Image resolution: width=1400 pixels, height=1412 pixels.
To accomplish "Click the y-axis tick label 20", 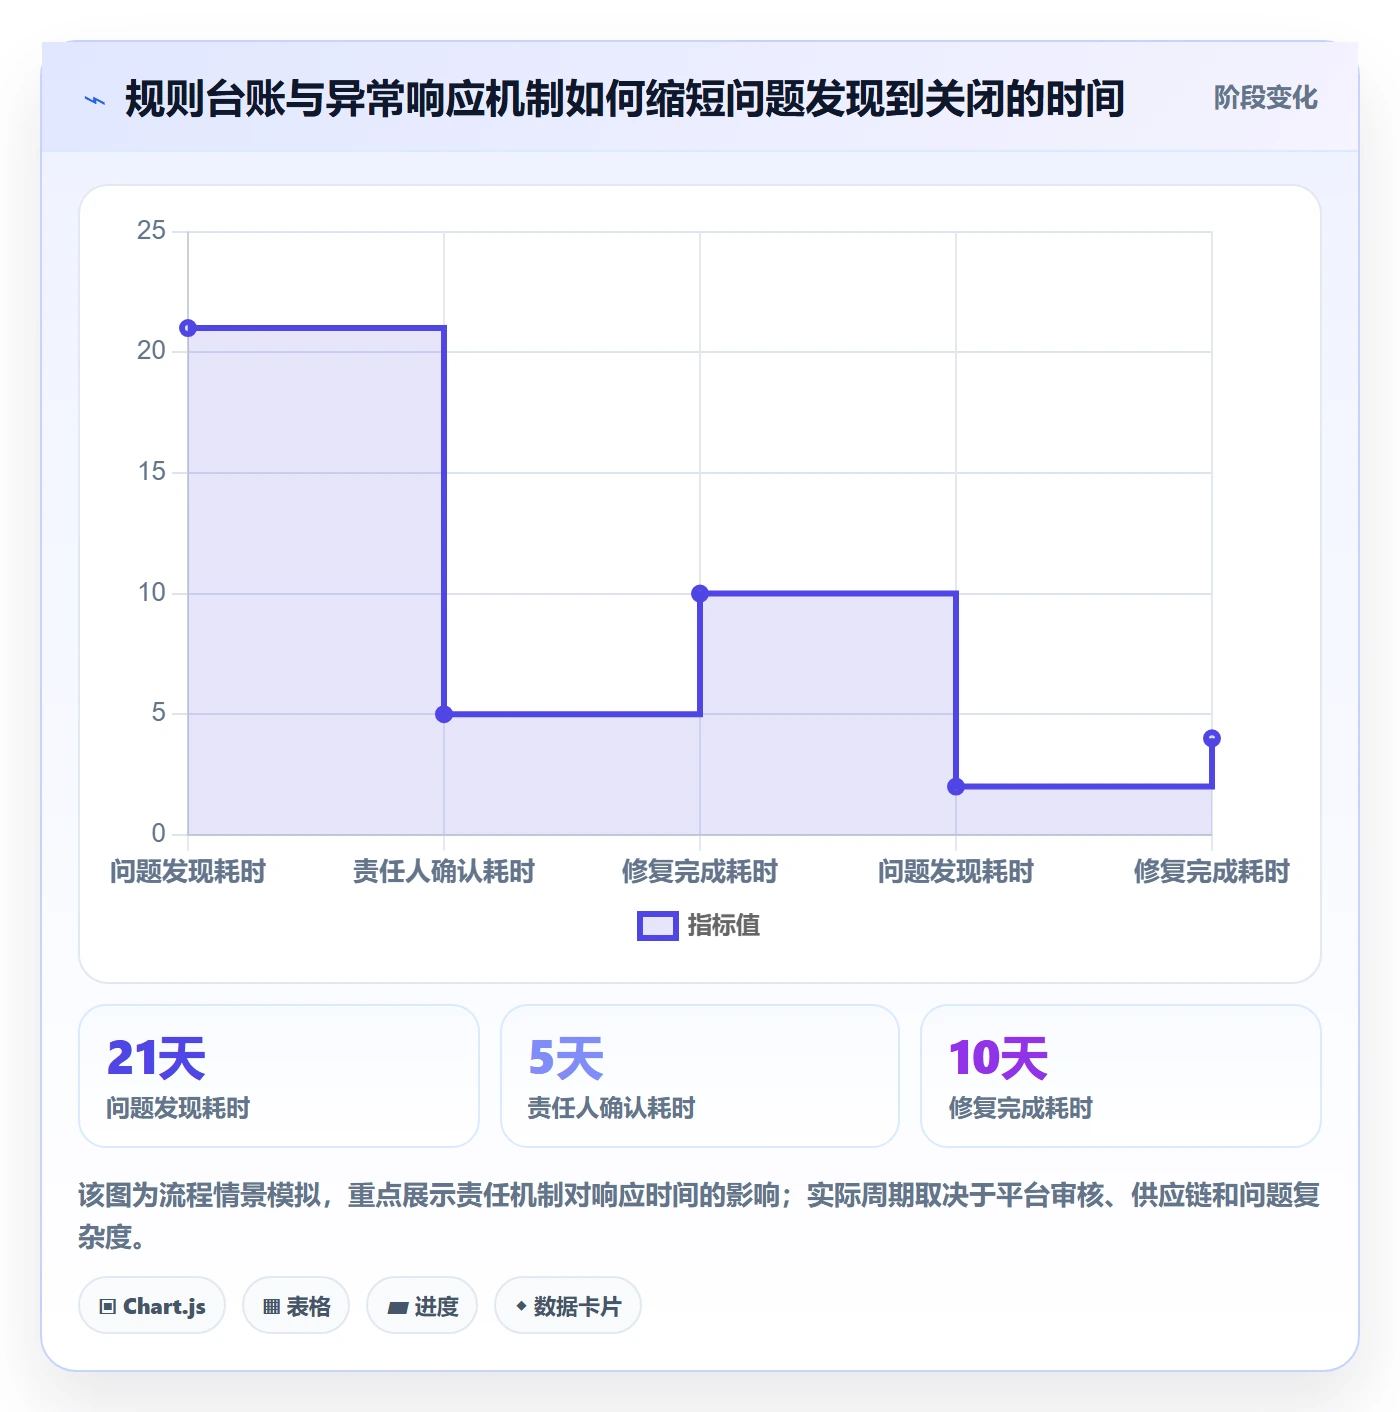I will click(x=151, y=351).
